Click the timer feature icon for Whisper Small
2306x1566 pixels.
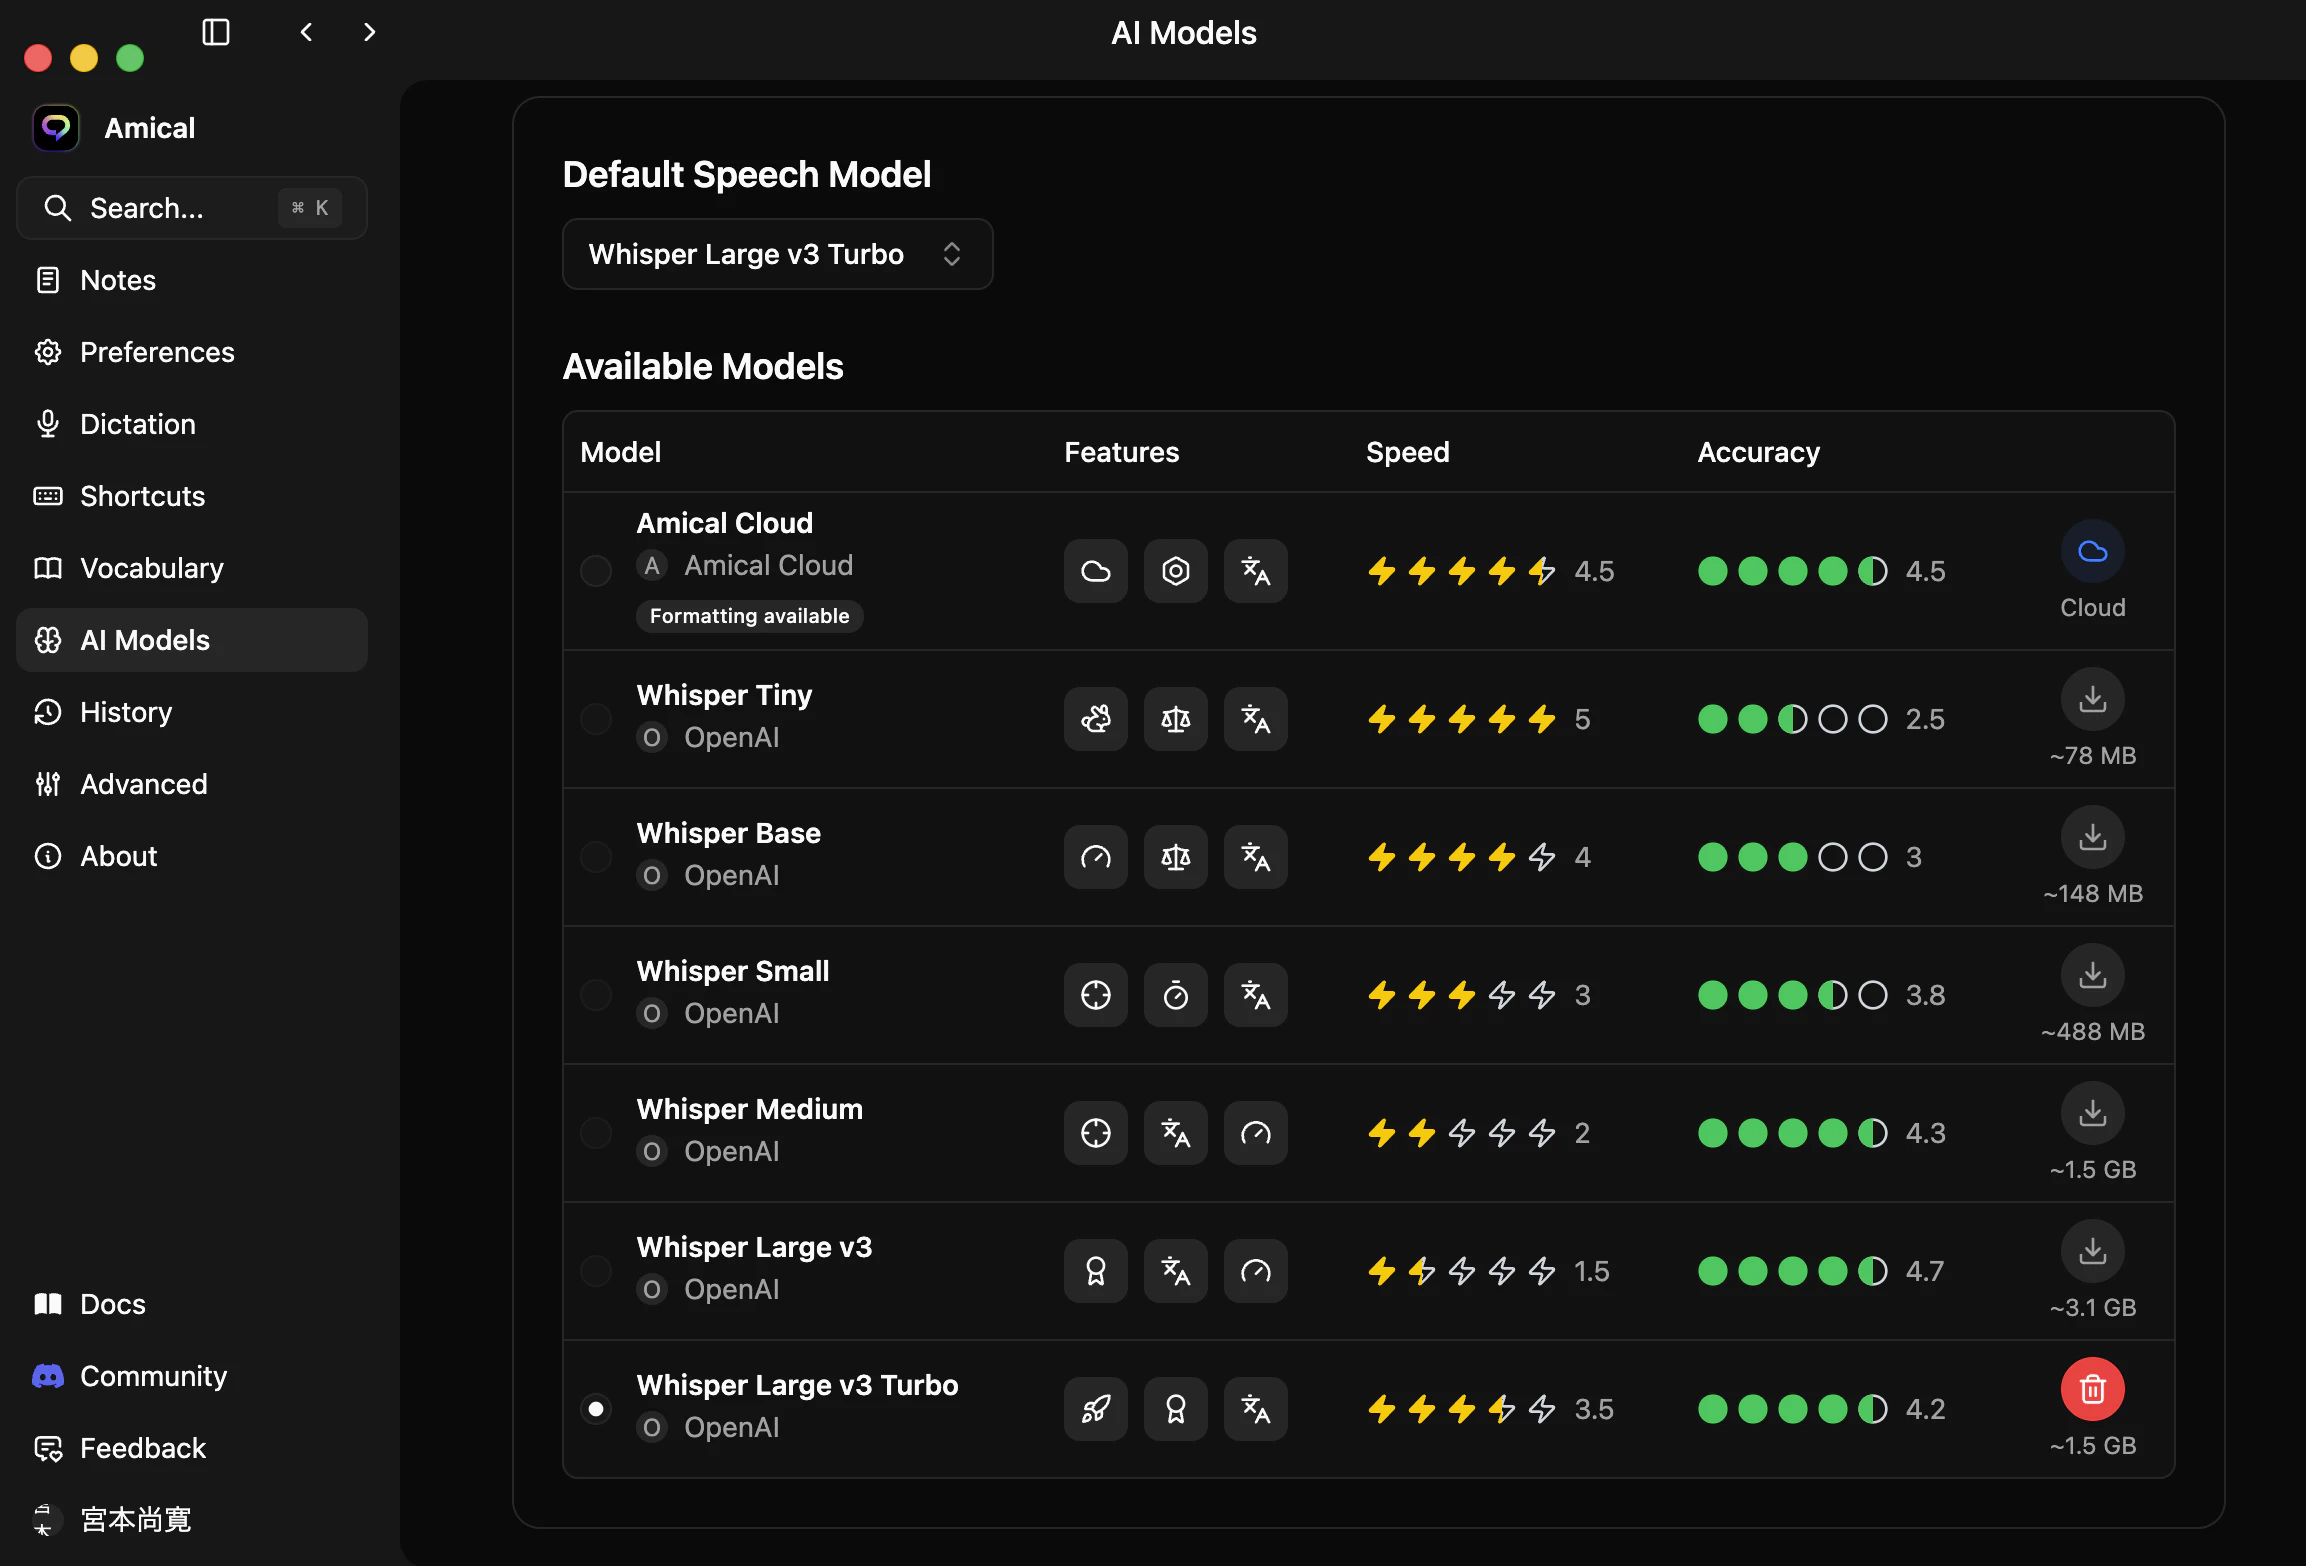[x=1176, y=995]
